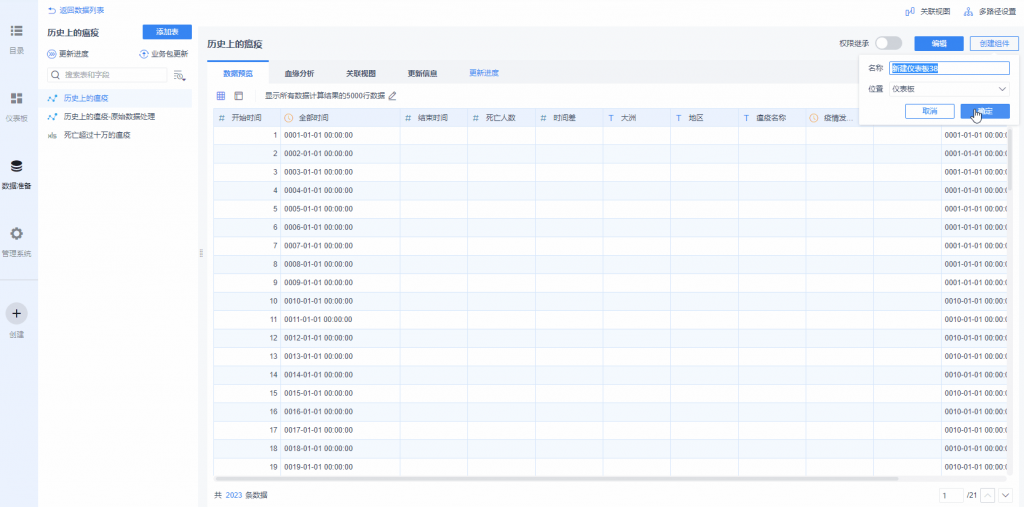Focus the 搜索表和字段 search field
This screenshot has height=507, width=1024.
pyautogui.click(x=107, y=75)
